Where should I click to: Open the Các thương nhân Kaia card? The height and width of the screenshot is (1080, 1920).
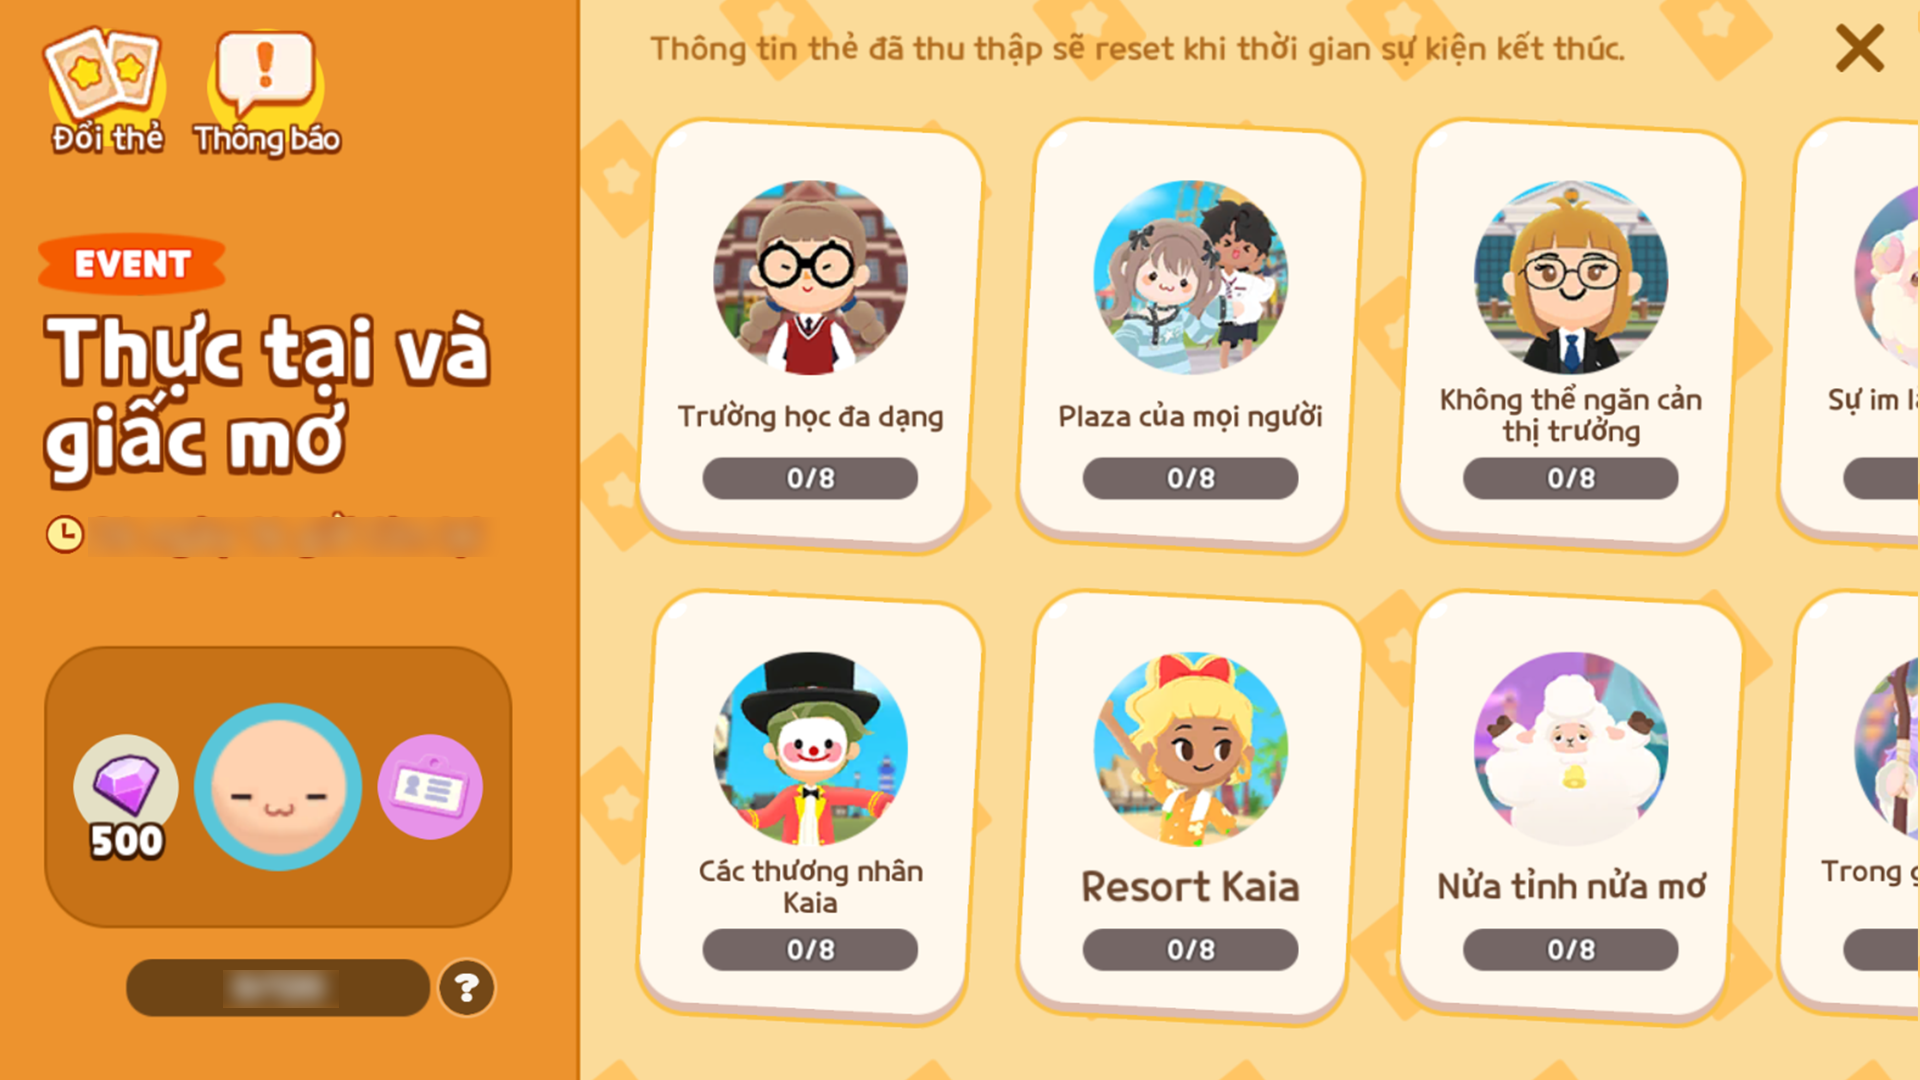coord(810,805)
